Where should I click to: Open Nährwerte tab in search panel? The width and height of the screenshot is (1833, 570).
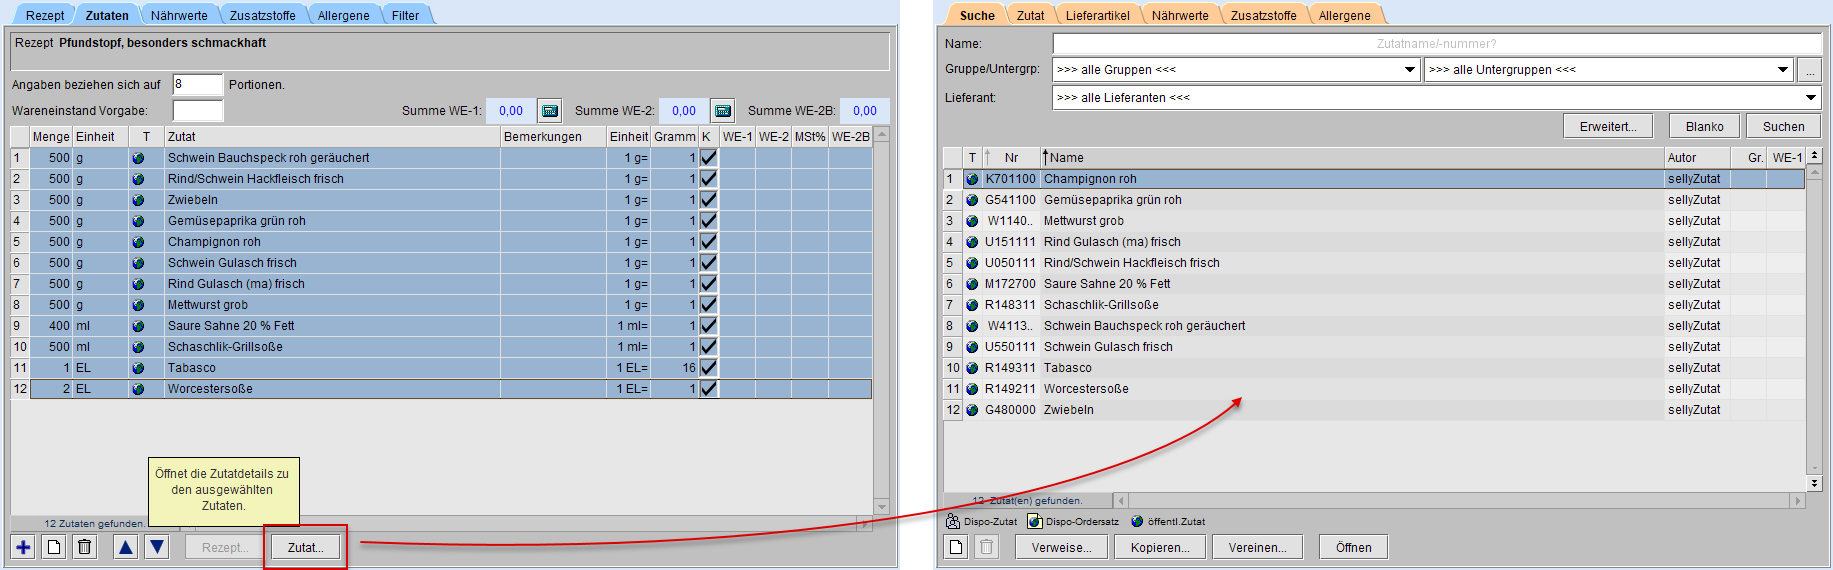(x=1180, y=15)
